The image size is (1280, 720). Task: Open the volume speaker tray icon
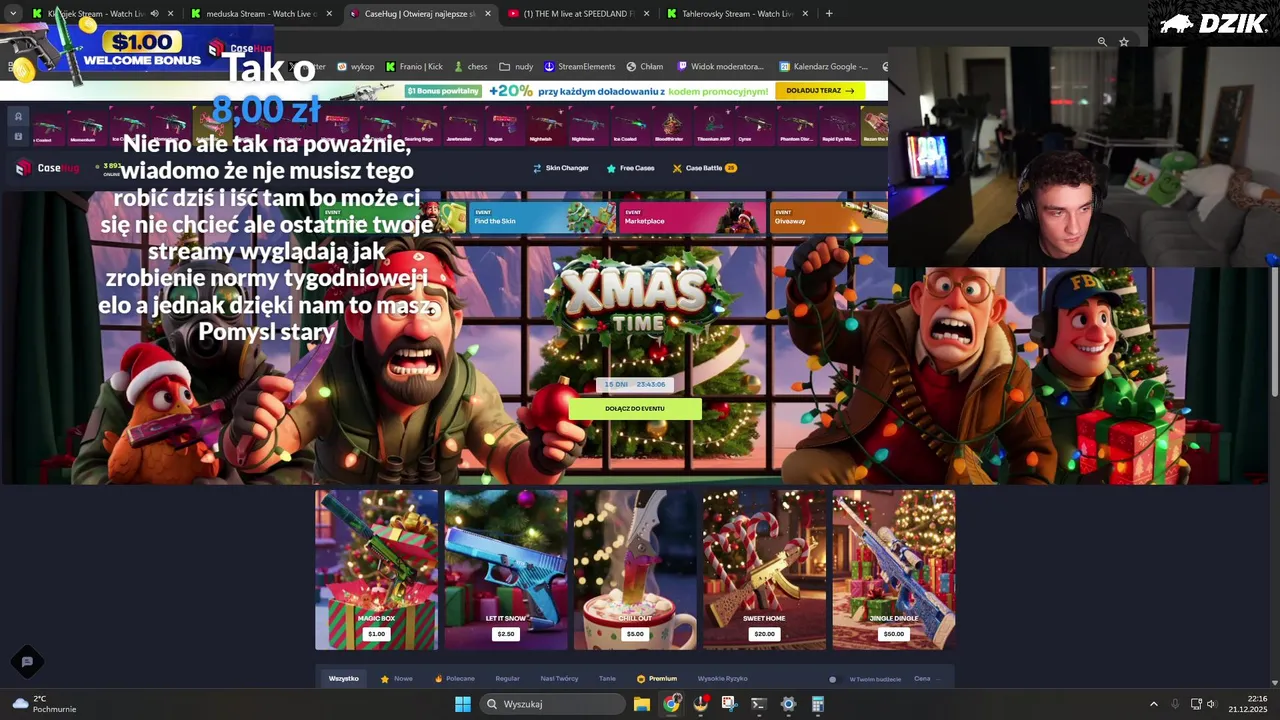point(1211,704)
